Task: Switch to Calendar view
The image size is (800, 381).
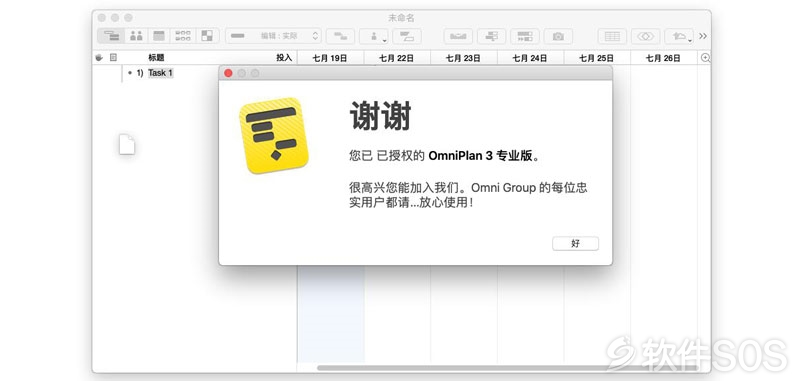Action: click(x=159, y=36)
